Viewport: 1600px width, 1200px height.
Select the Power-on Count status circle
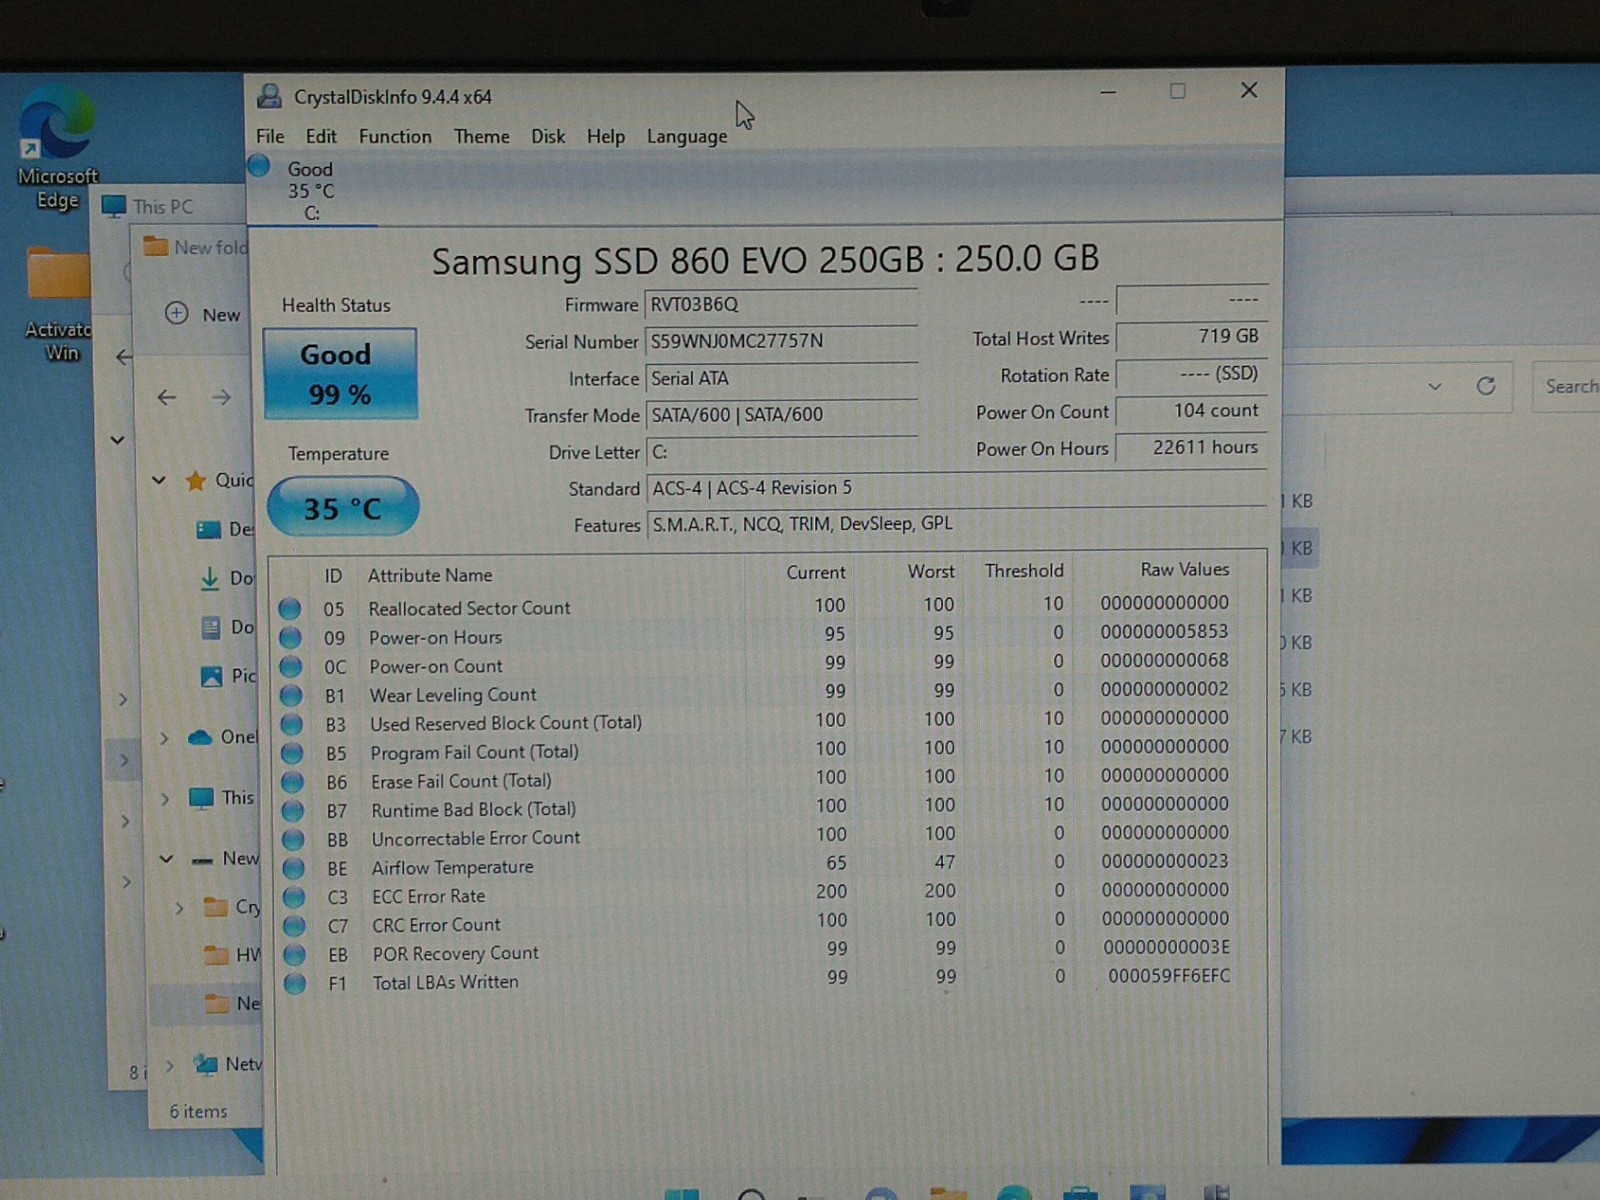pyautogui.click(x=291, y=666)
